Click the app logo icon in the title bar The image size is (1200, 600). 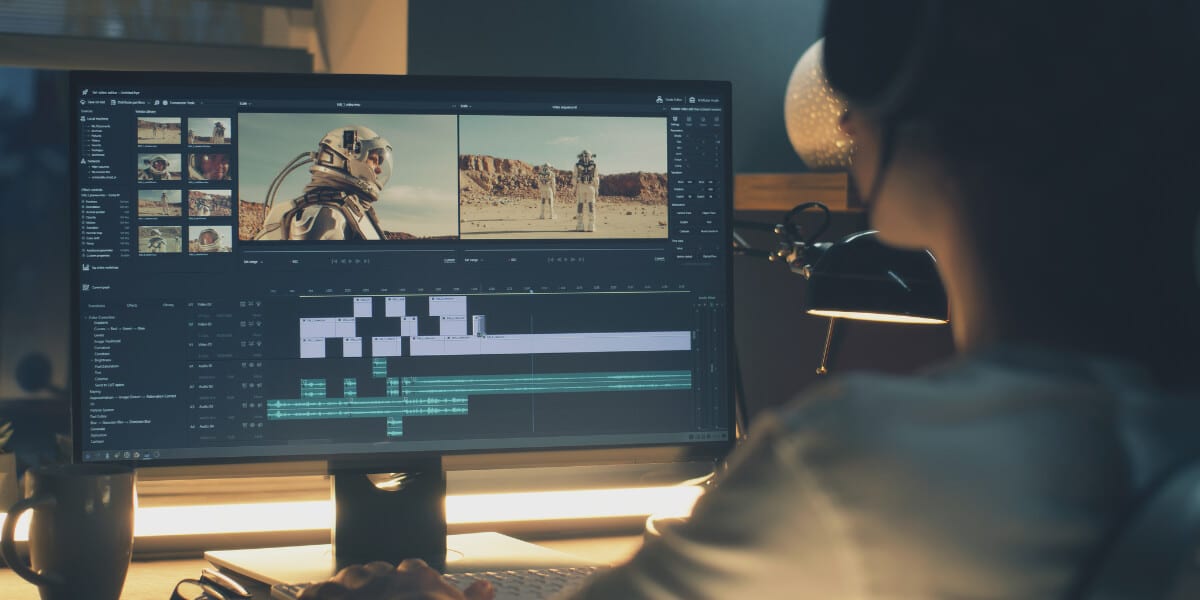[85, 91]
